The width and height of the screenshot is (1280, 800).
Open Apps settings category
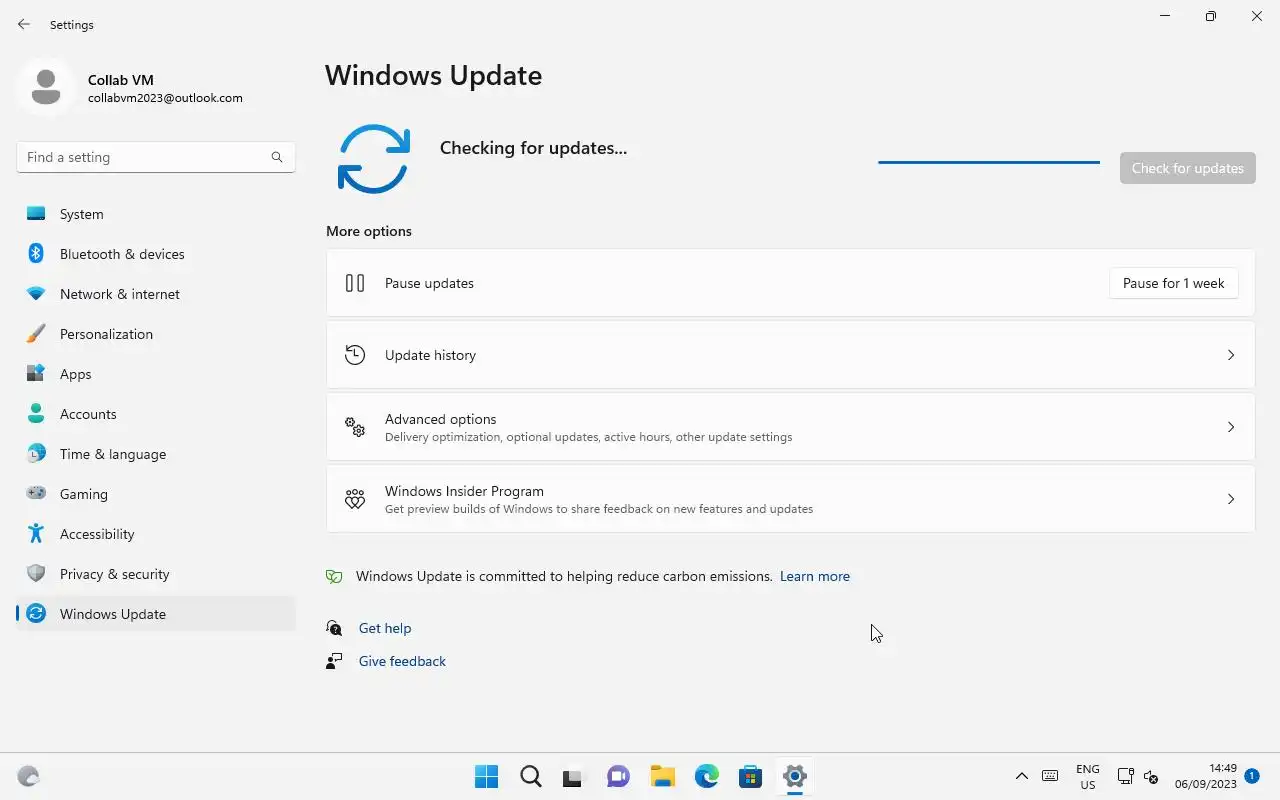(x=156, y=374)
